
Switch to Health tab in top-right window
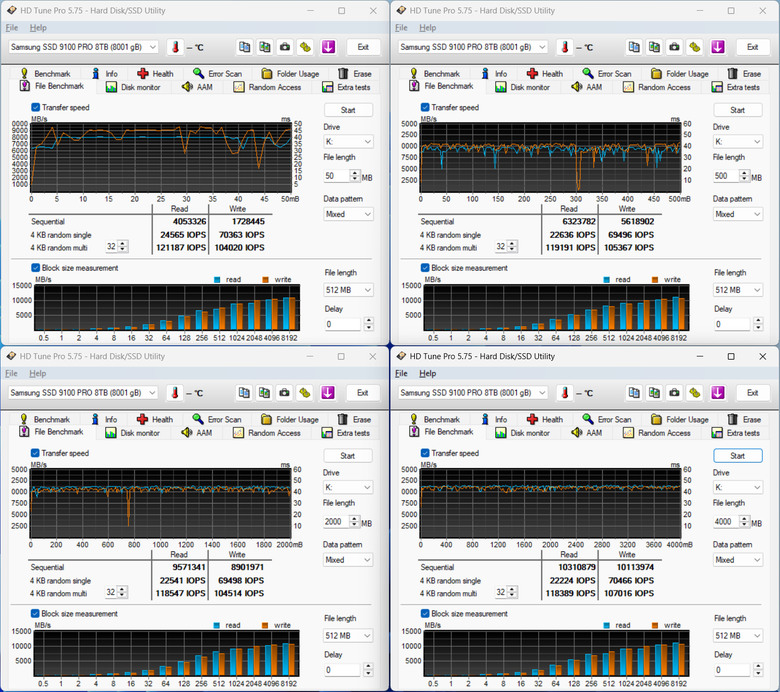[x=546, y=74]
